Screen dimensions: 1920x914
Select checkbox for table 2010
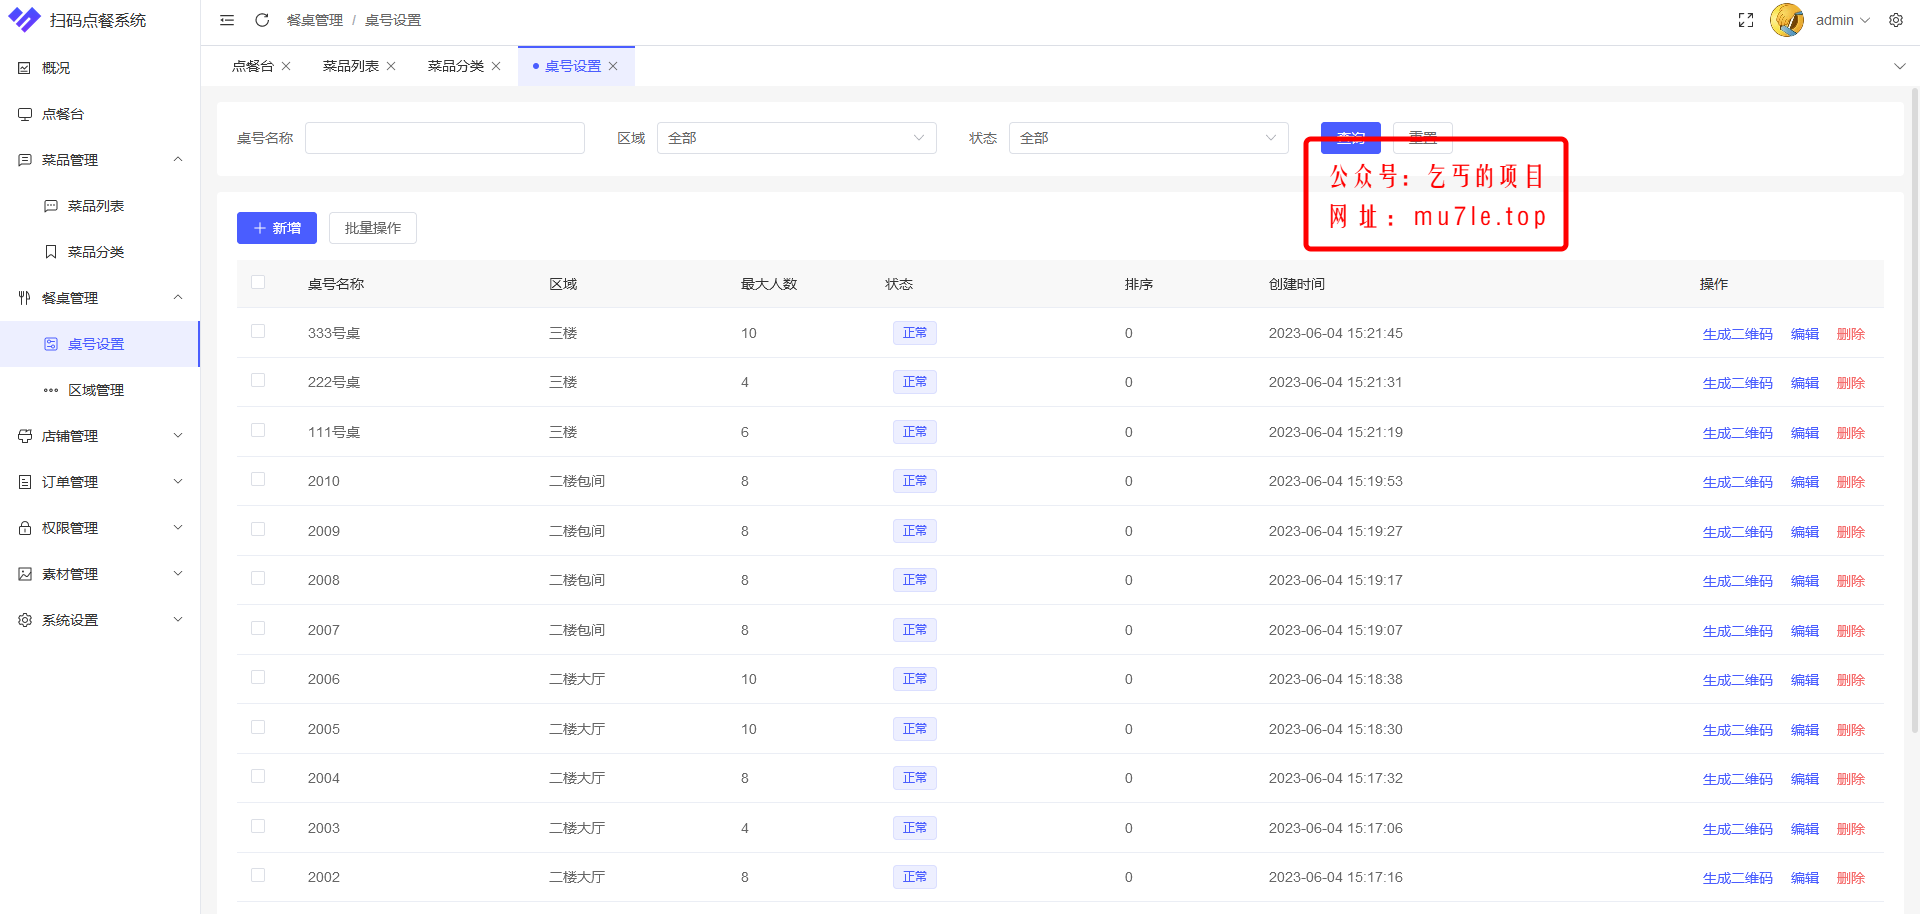point(258,479)
